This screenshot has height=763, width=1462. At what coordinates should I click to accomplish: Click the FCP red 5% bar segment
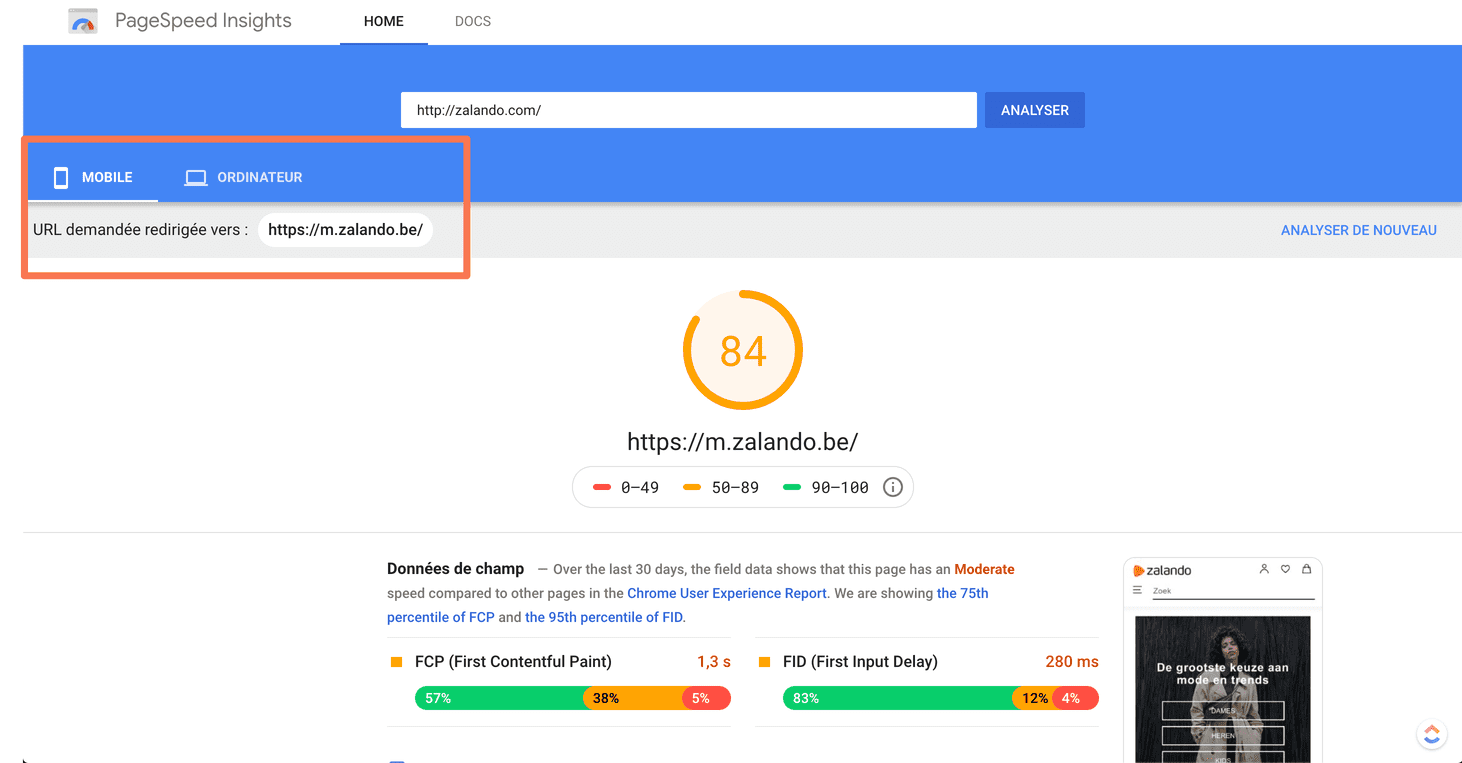click(707, 698)
